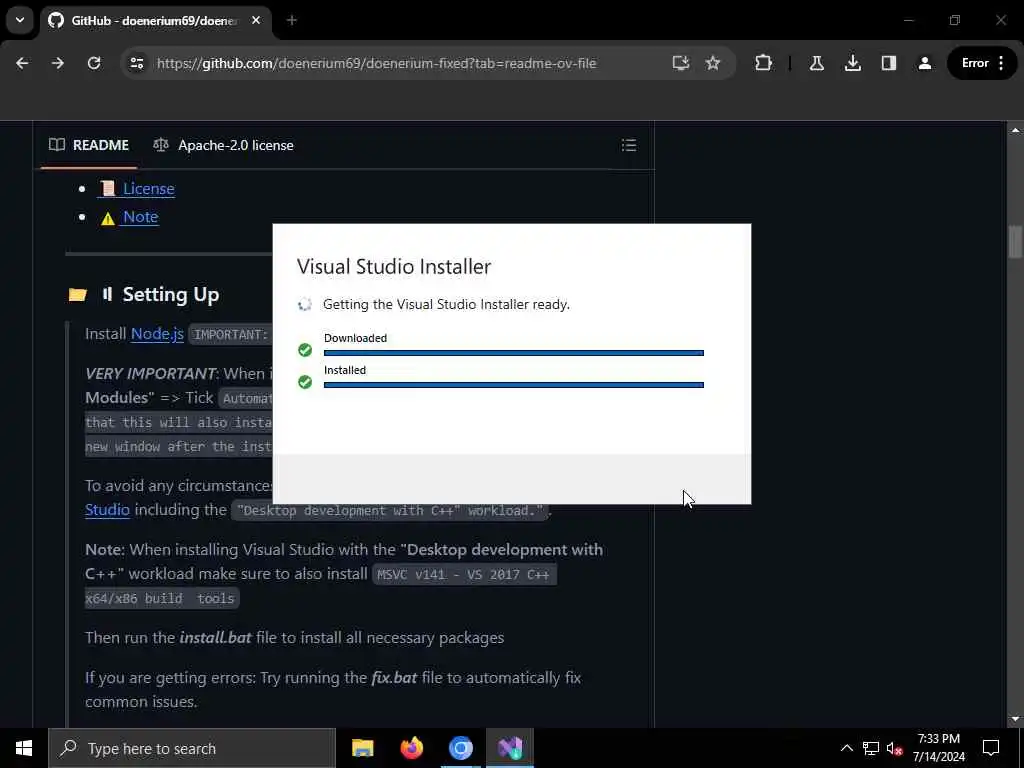
Task: Open the Node.js link
Action: (157, 334)
